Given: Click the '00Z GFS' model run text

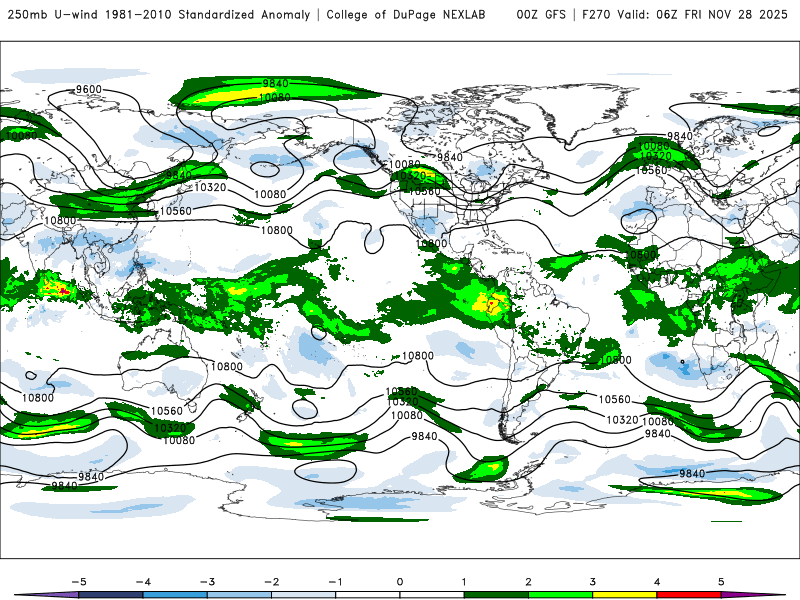Looking at the screenshot, I should (x=541, y=14).
